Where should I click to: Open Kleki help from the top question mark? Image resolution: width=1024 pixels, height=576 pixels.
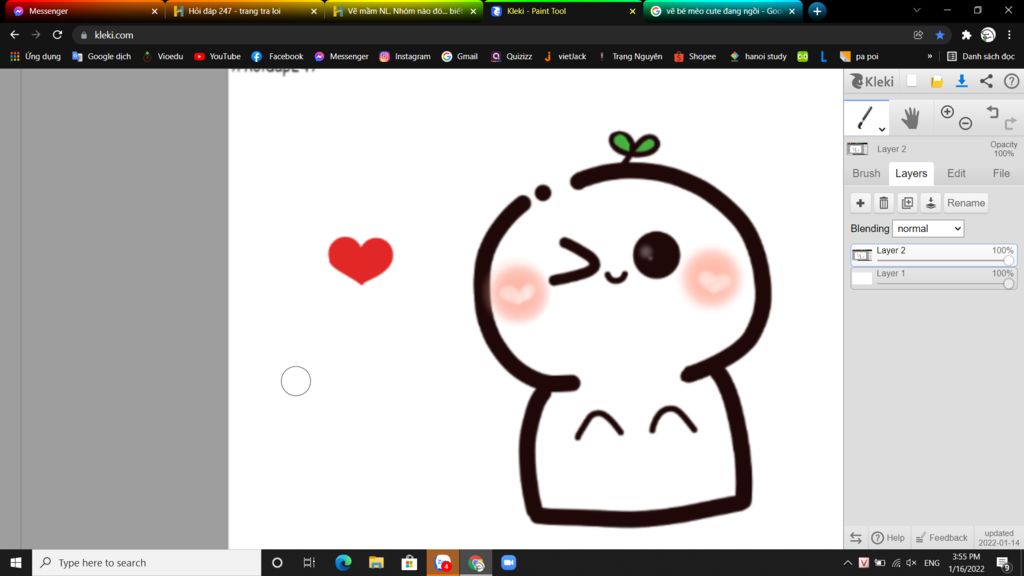point(1011,81)
